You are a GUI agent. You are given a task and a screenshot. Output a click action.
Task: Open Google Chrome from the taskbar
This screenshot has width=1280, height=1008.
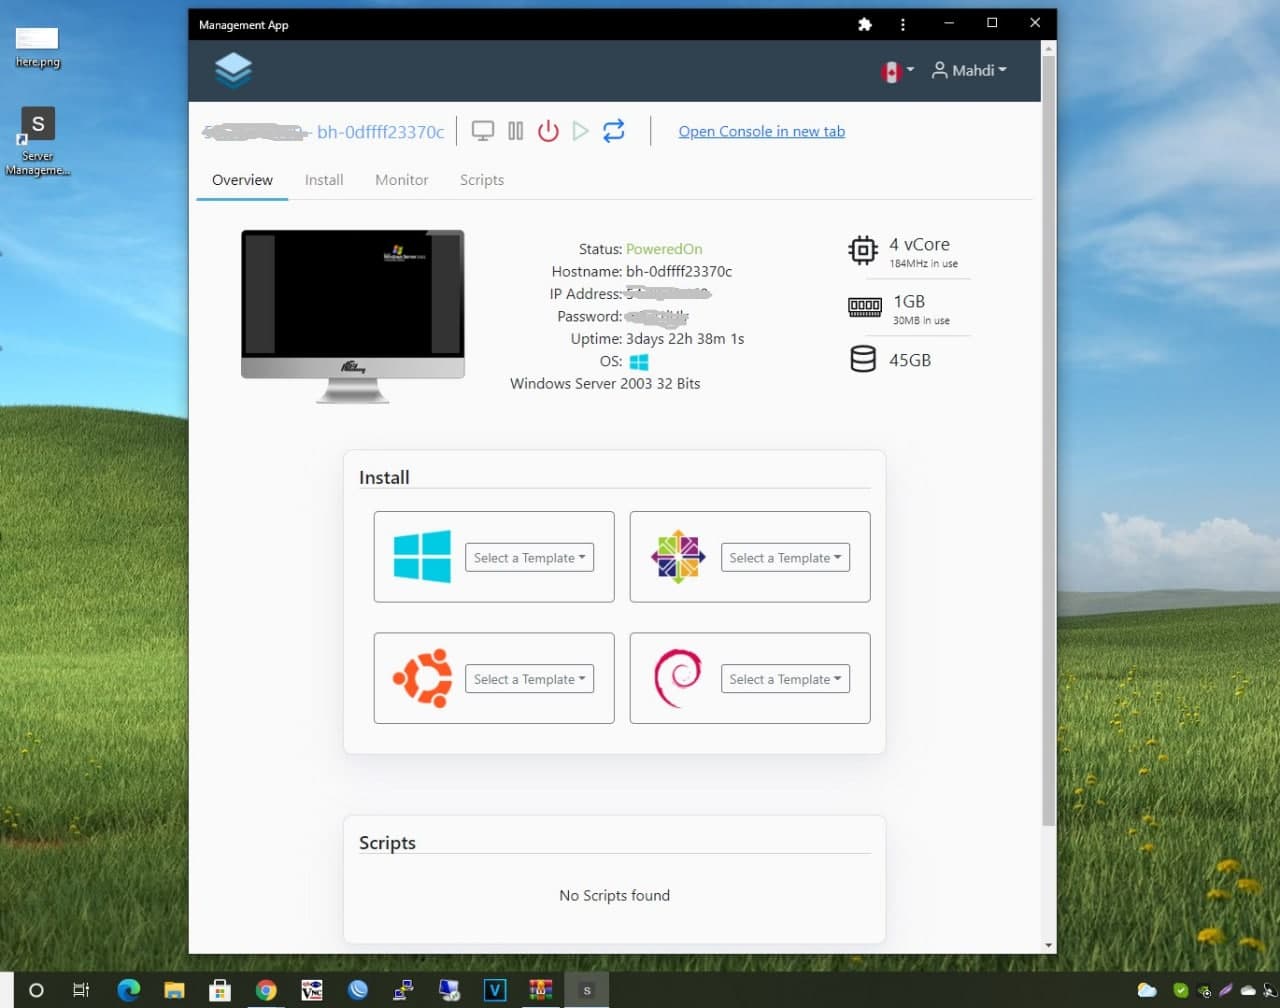point(266,990)
